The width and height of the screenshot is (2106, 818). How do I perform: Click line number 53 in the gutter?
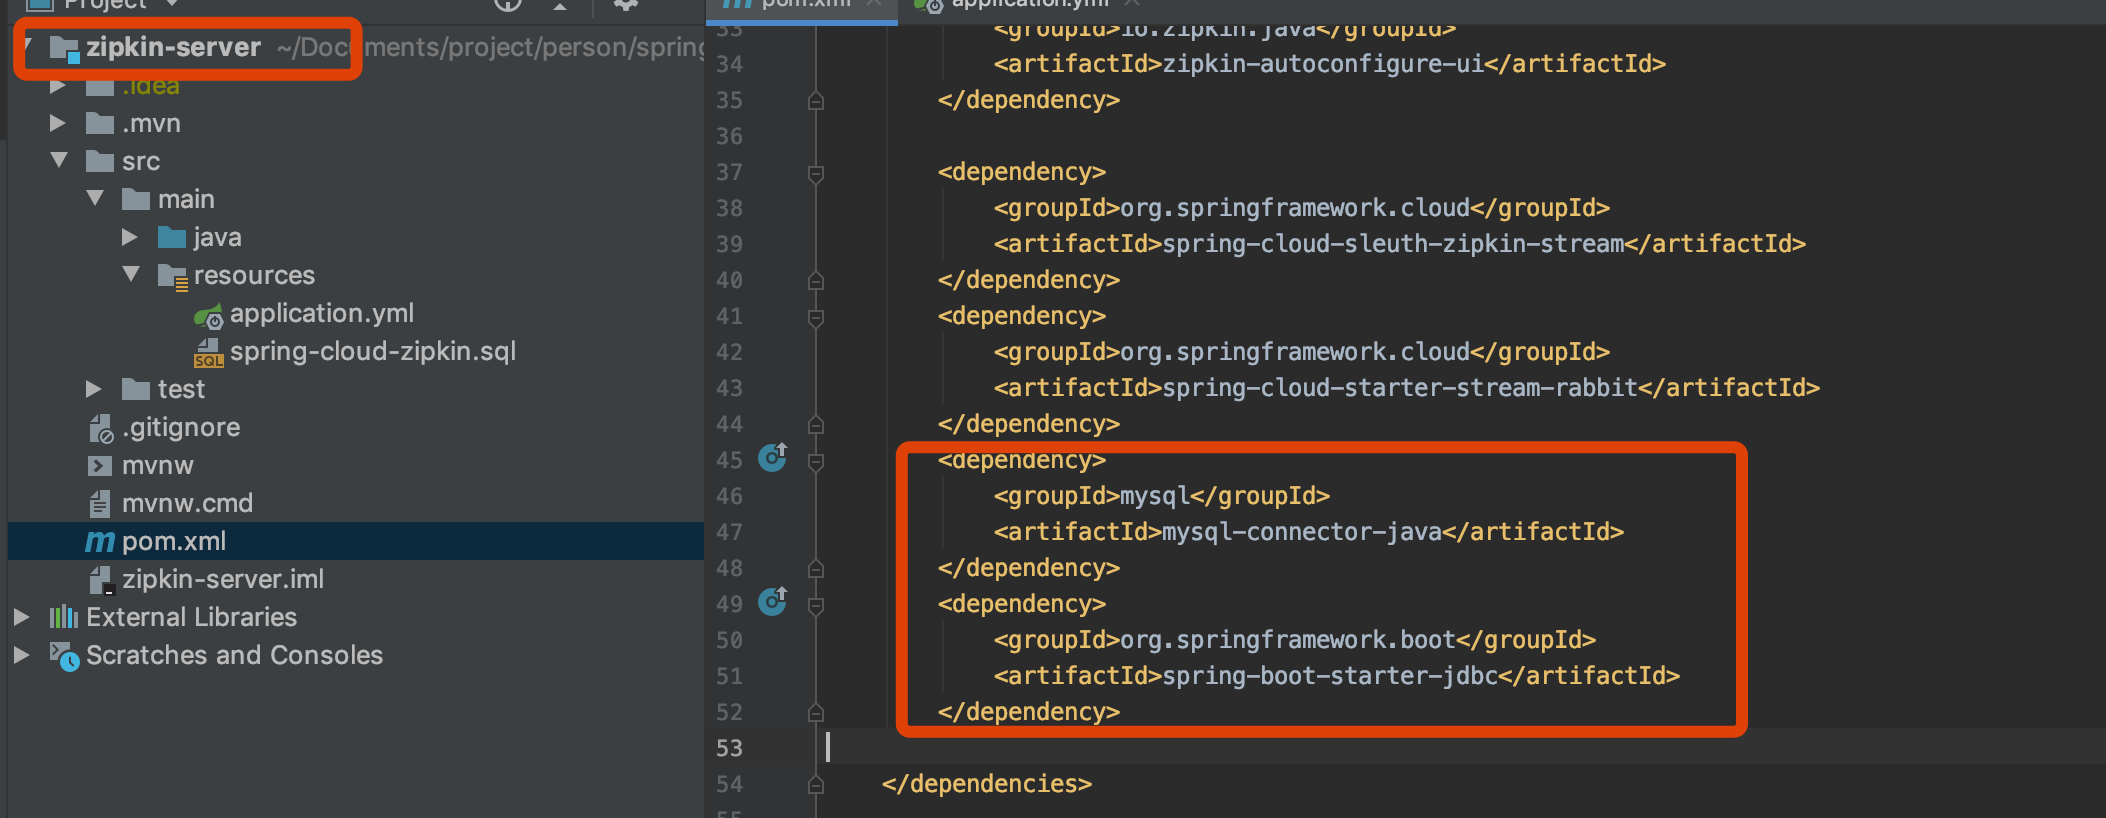[x=730, y=748]
